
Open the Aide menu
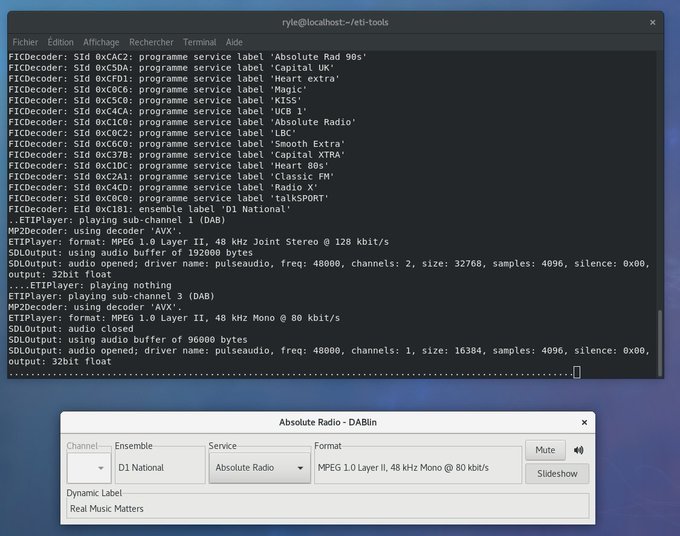pyautogui.click(x=234, y=42)
